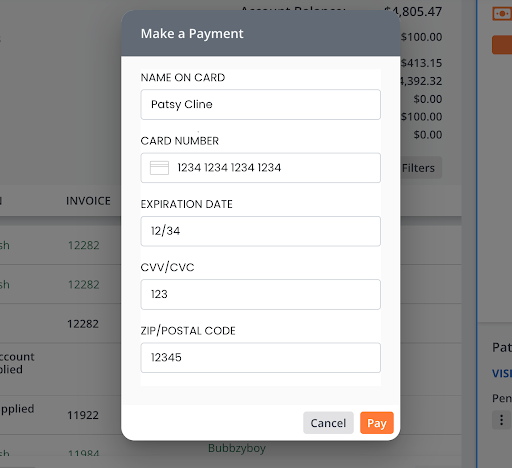
Task: Open the Bubbzyboy link
Action: pyautogui.click(x=237, y=448)
